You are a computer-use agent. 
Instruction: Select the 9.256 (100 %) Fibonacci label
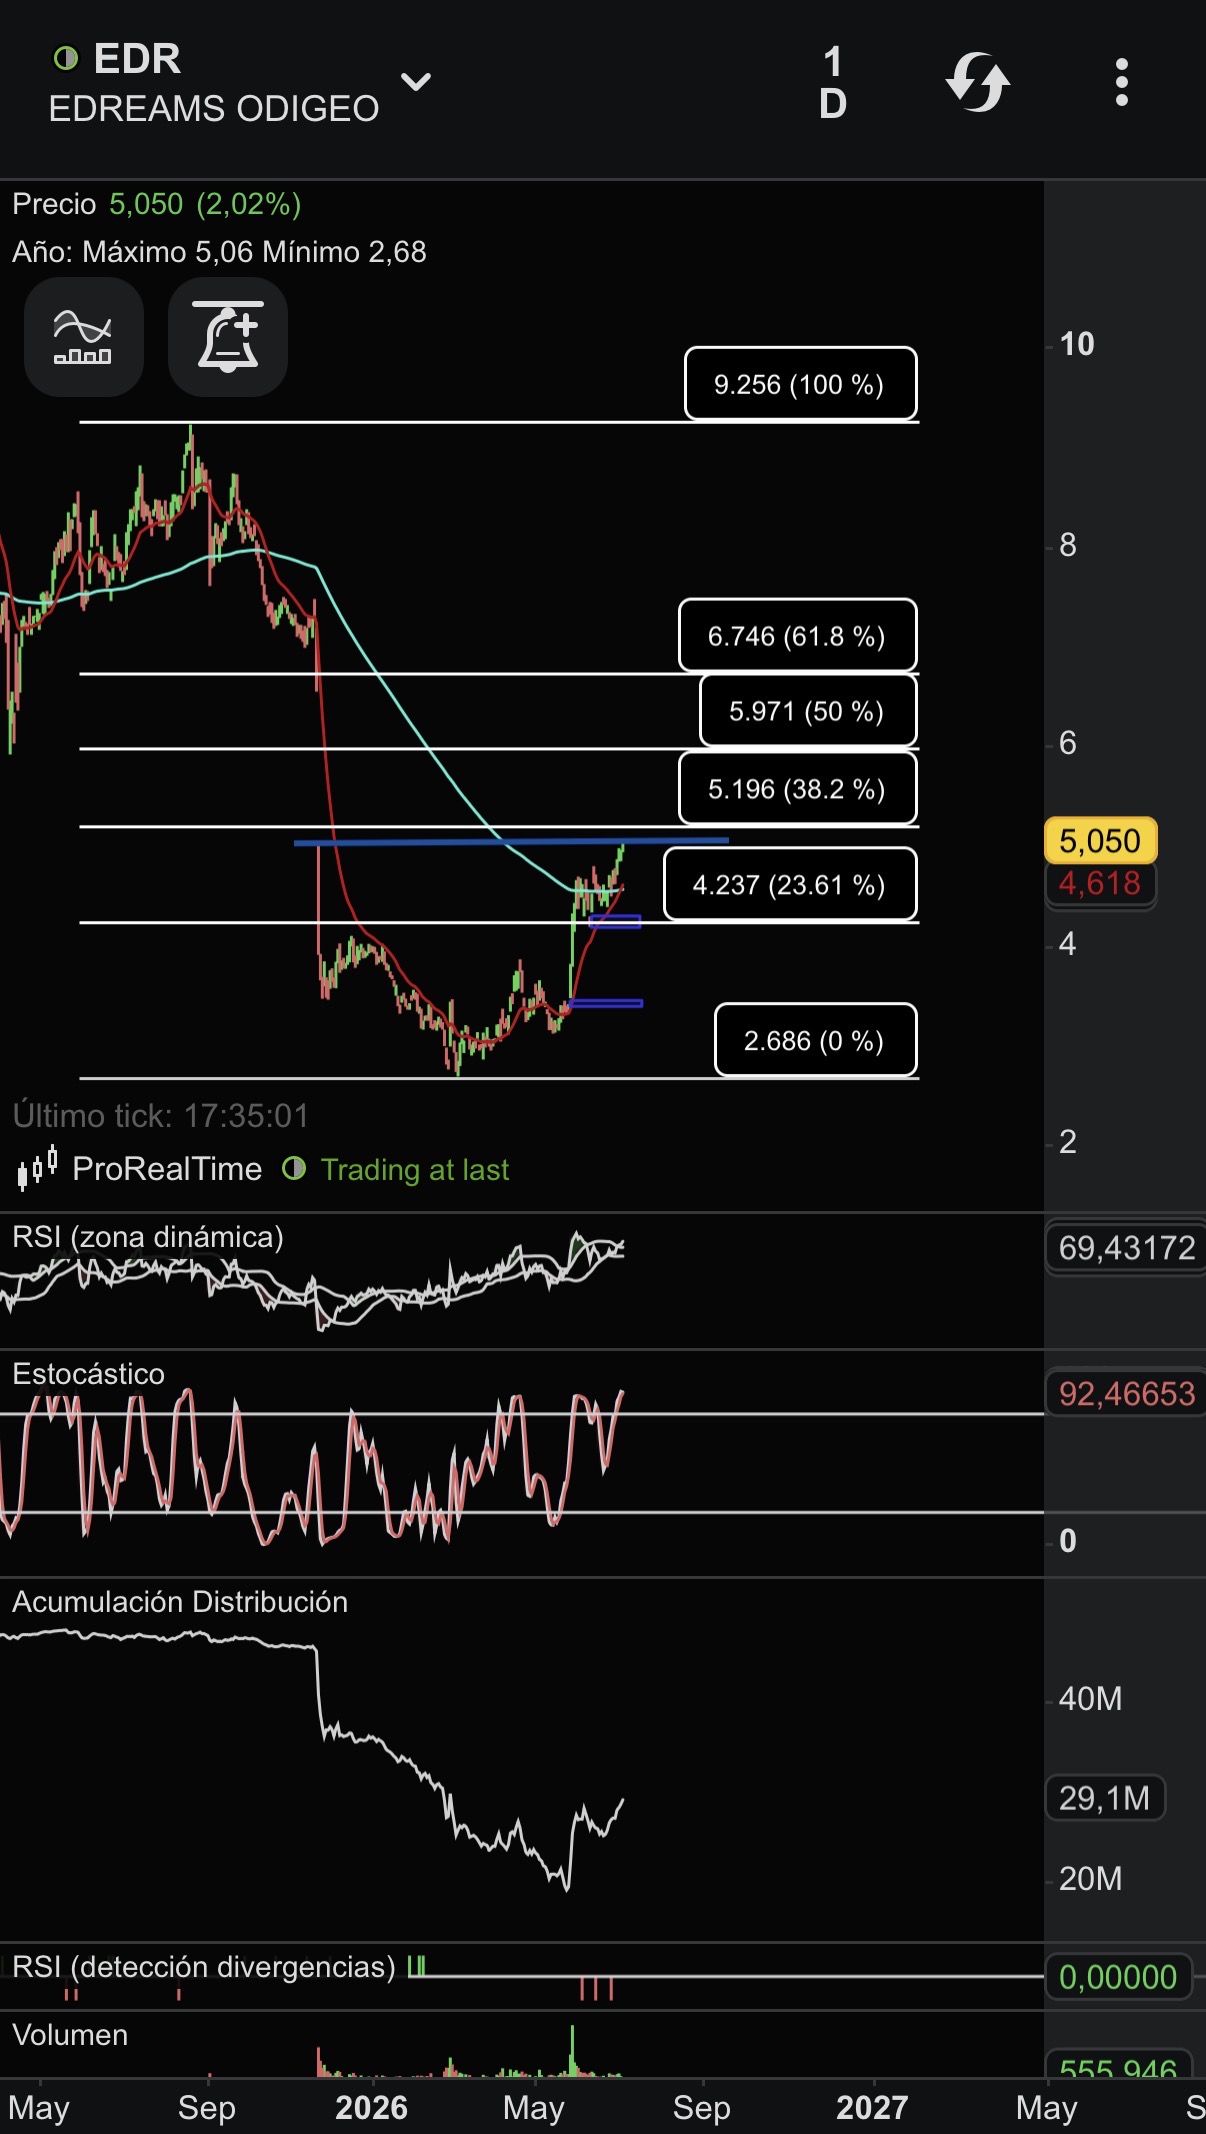point(801,384)
